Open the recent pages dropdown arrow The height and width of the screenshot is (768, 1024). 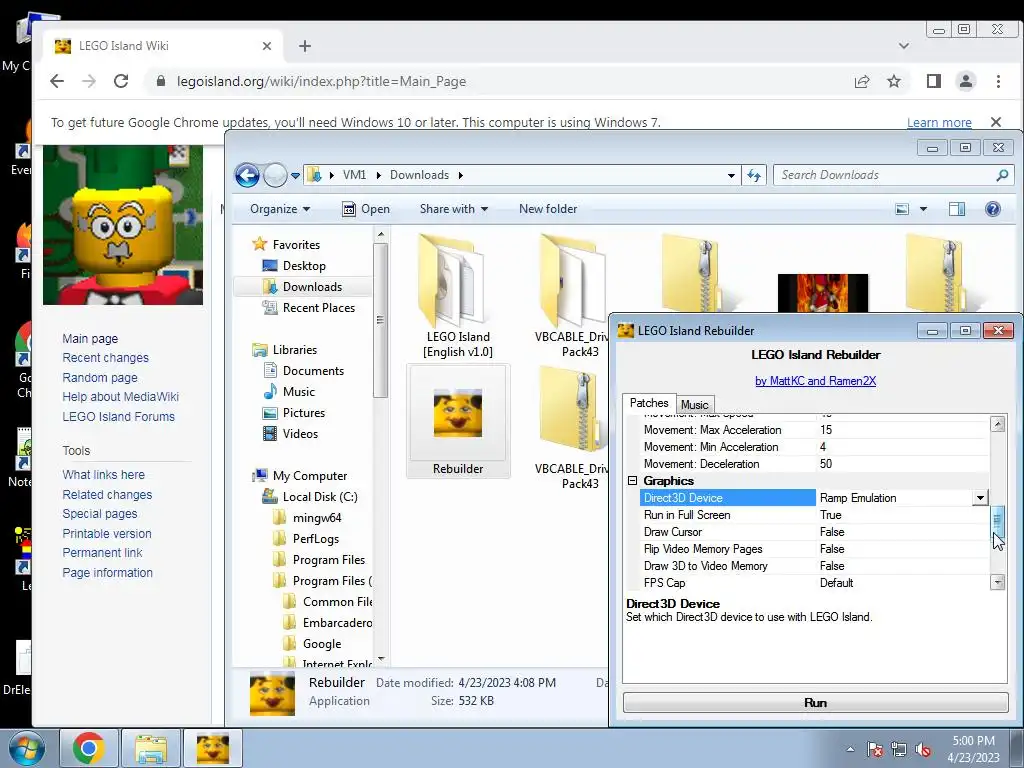tap(295, 175)
